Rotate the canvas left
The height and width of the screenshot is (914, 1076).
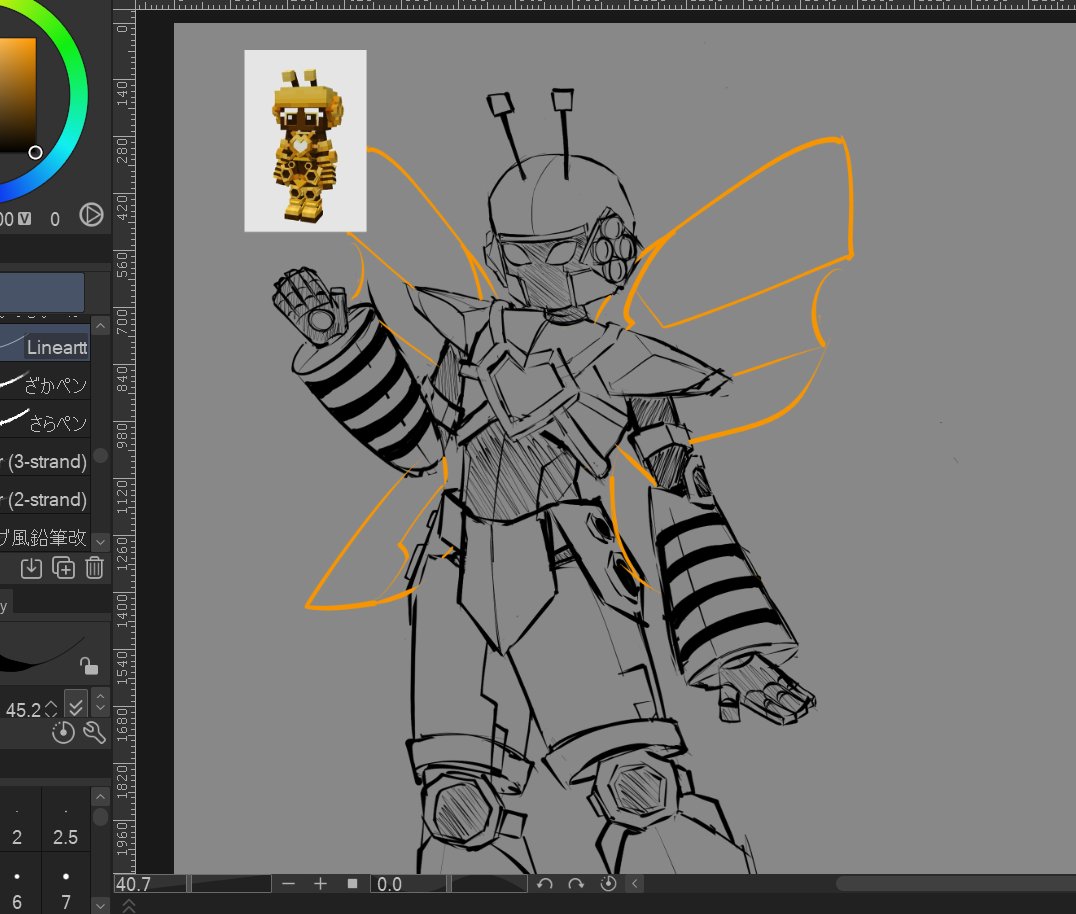point(545,884)
